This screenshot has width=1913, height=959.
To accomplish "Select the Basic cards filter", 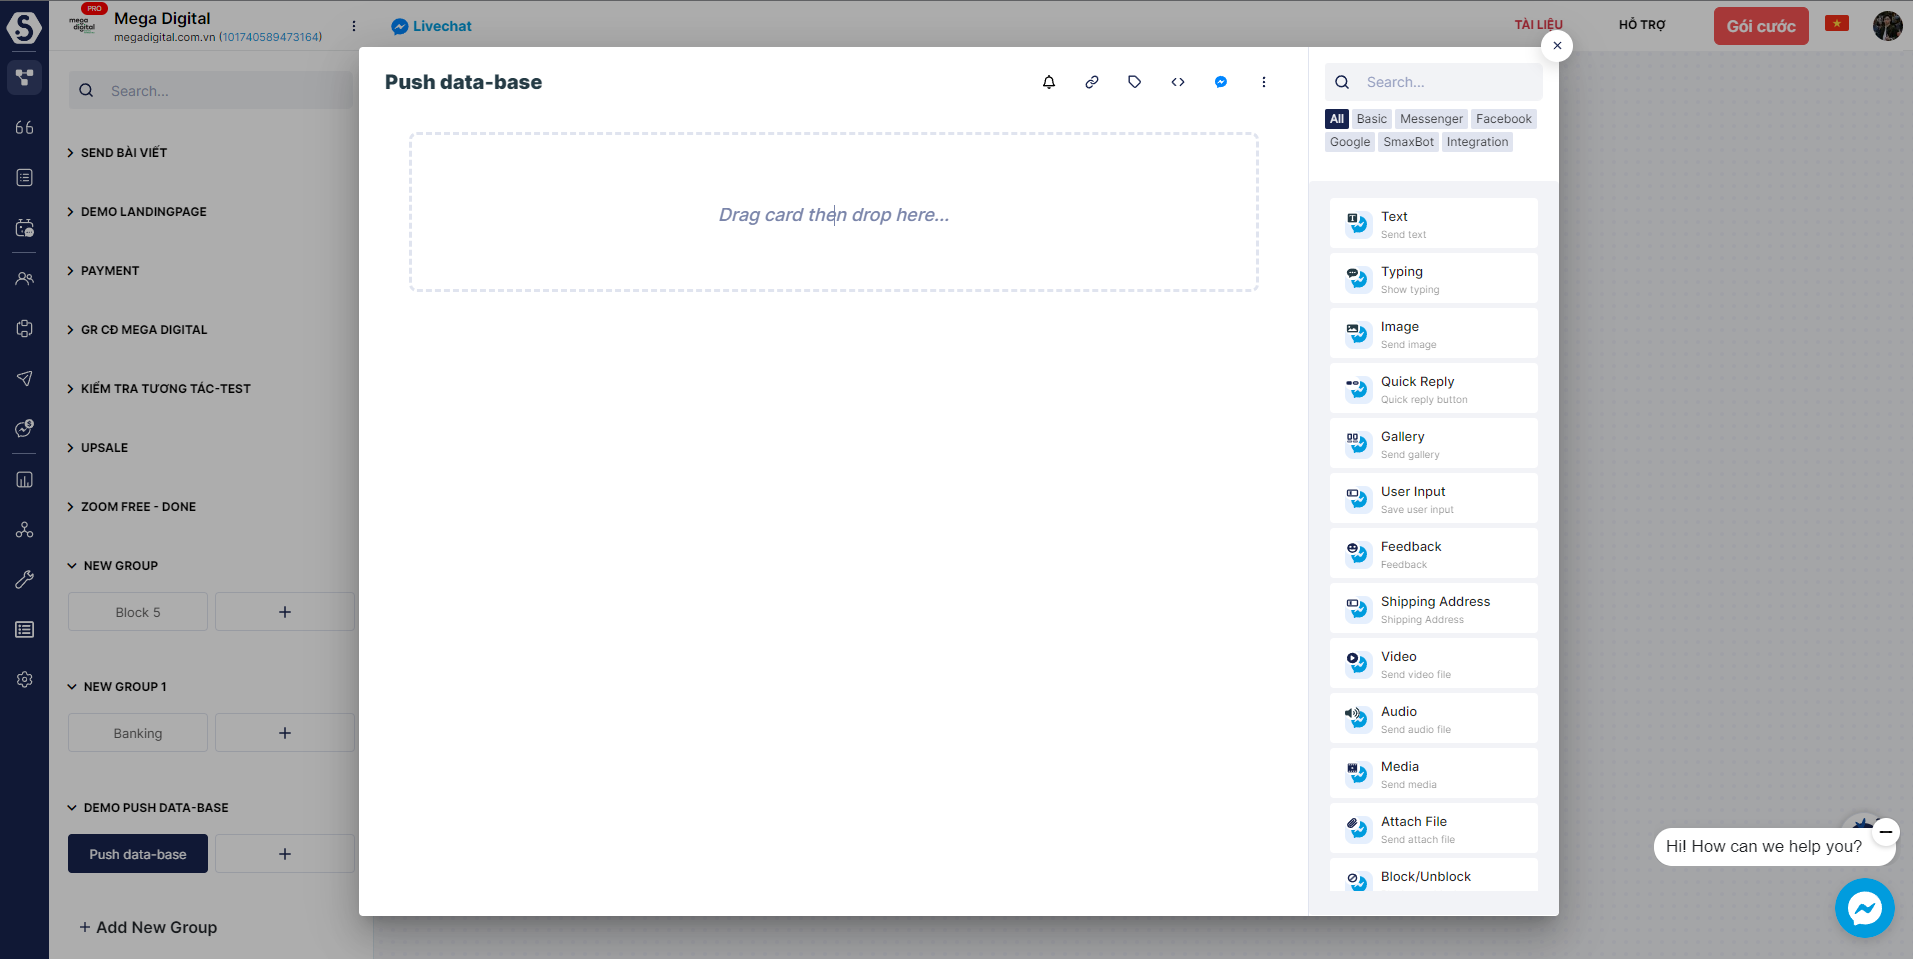I will 1371,119.
